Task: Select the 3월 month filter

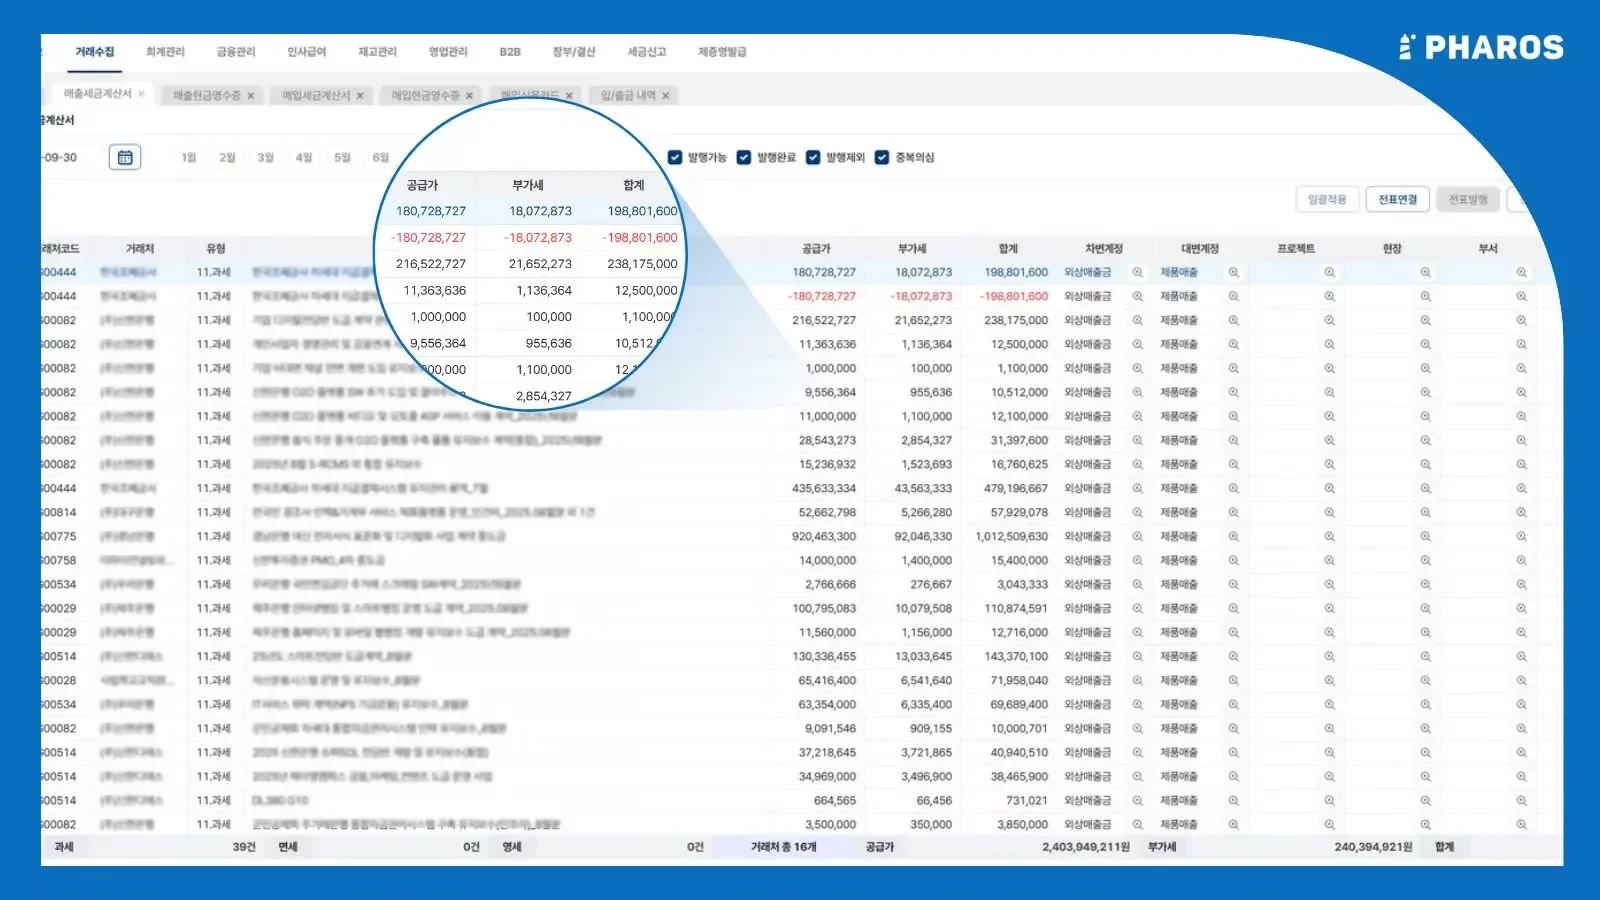Action: click(265, 158)
